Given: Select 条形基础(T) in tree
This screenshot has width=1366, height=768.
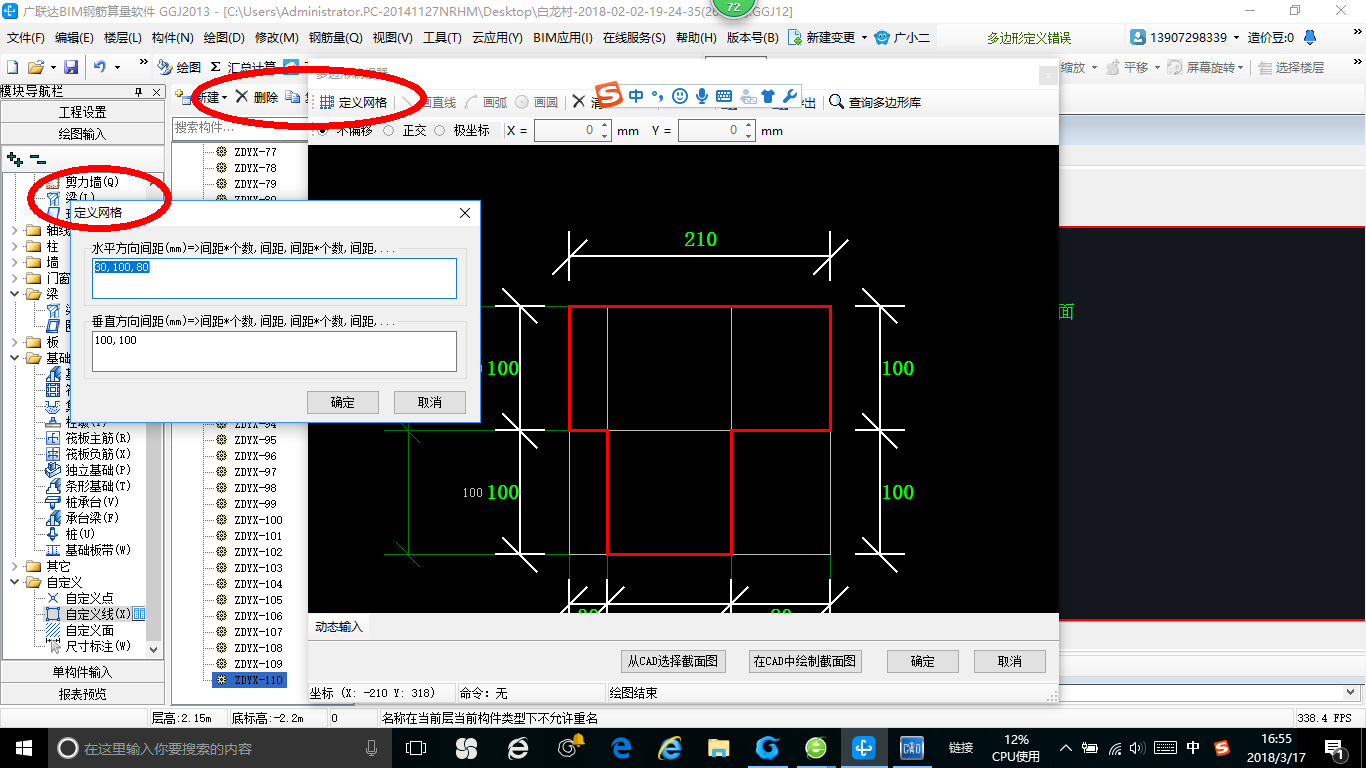Looking at the screenshot, I should [x=89, y=486].
